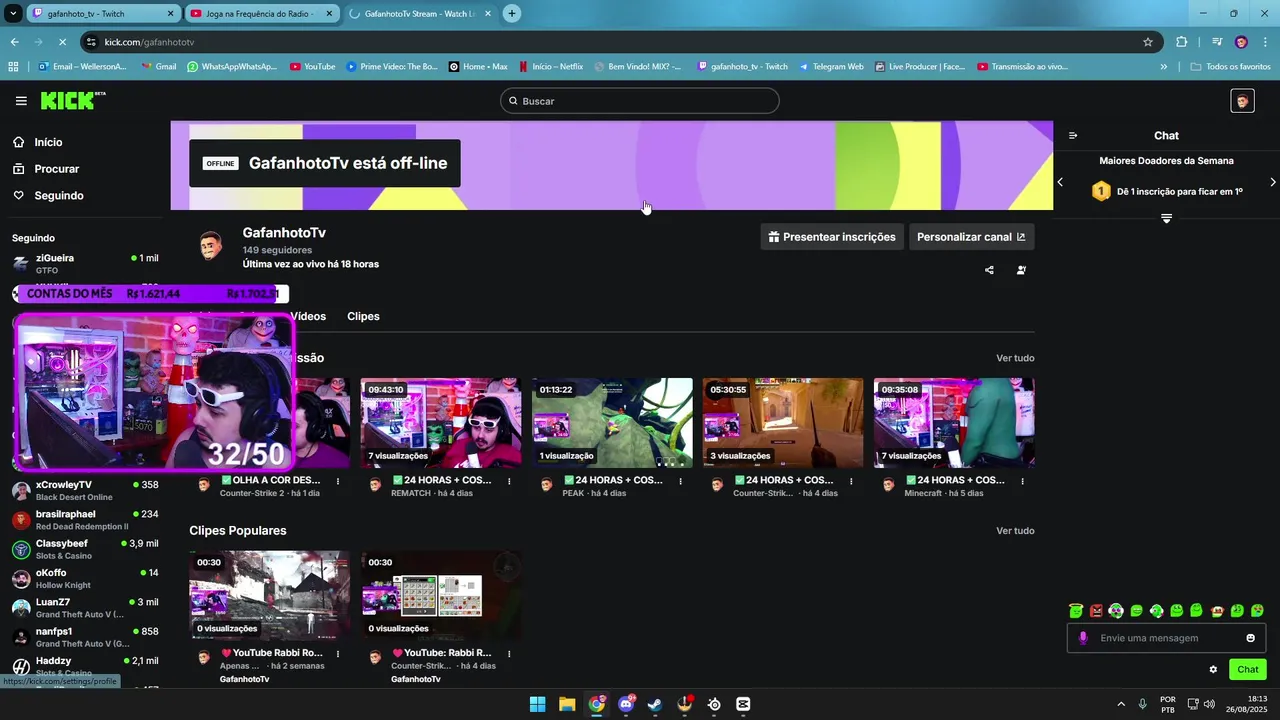
Task: Go to next top donor slide arrow
Action: [x=1272, y=182]
